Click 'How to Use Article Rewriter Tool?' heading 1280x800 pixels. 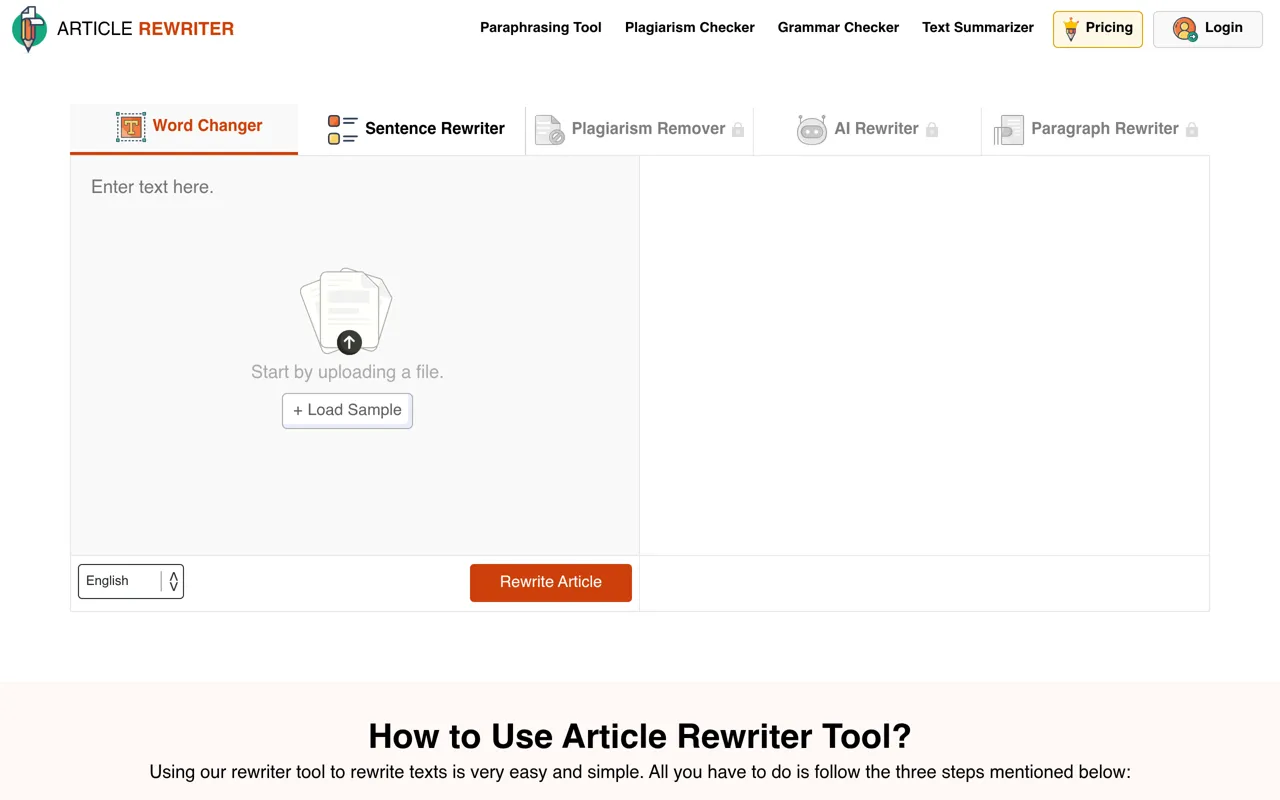640,736
